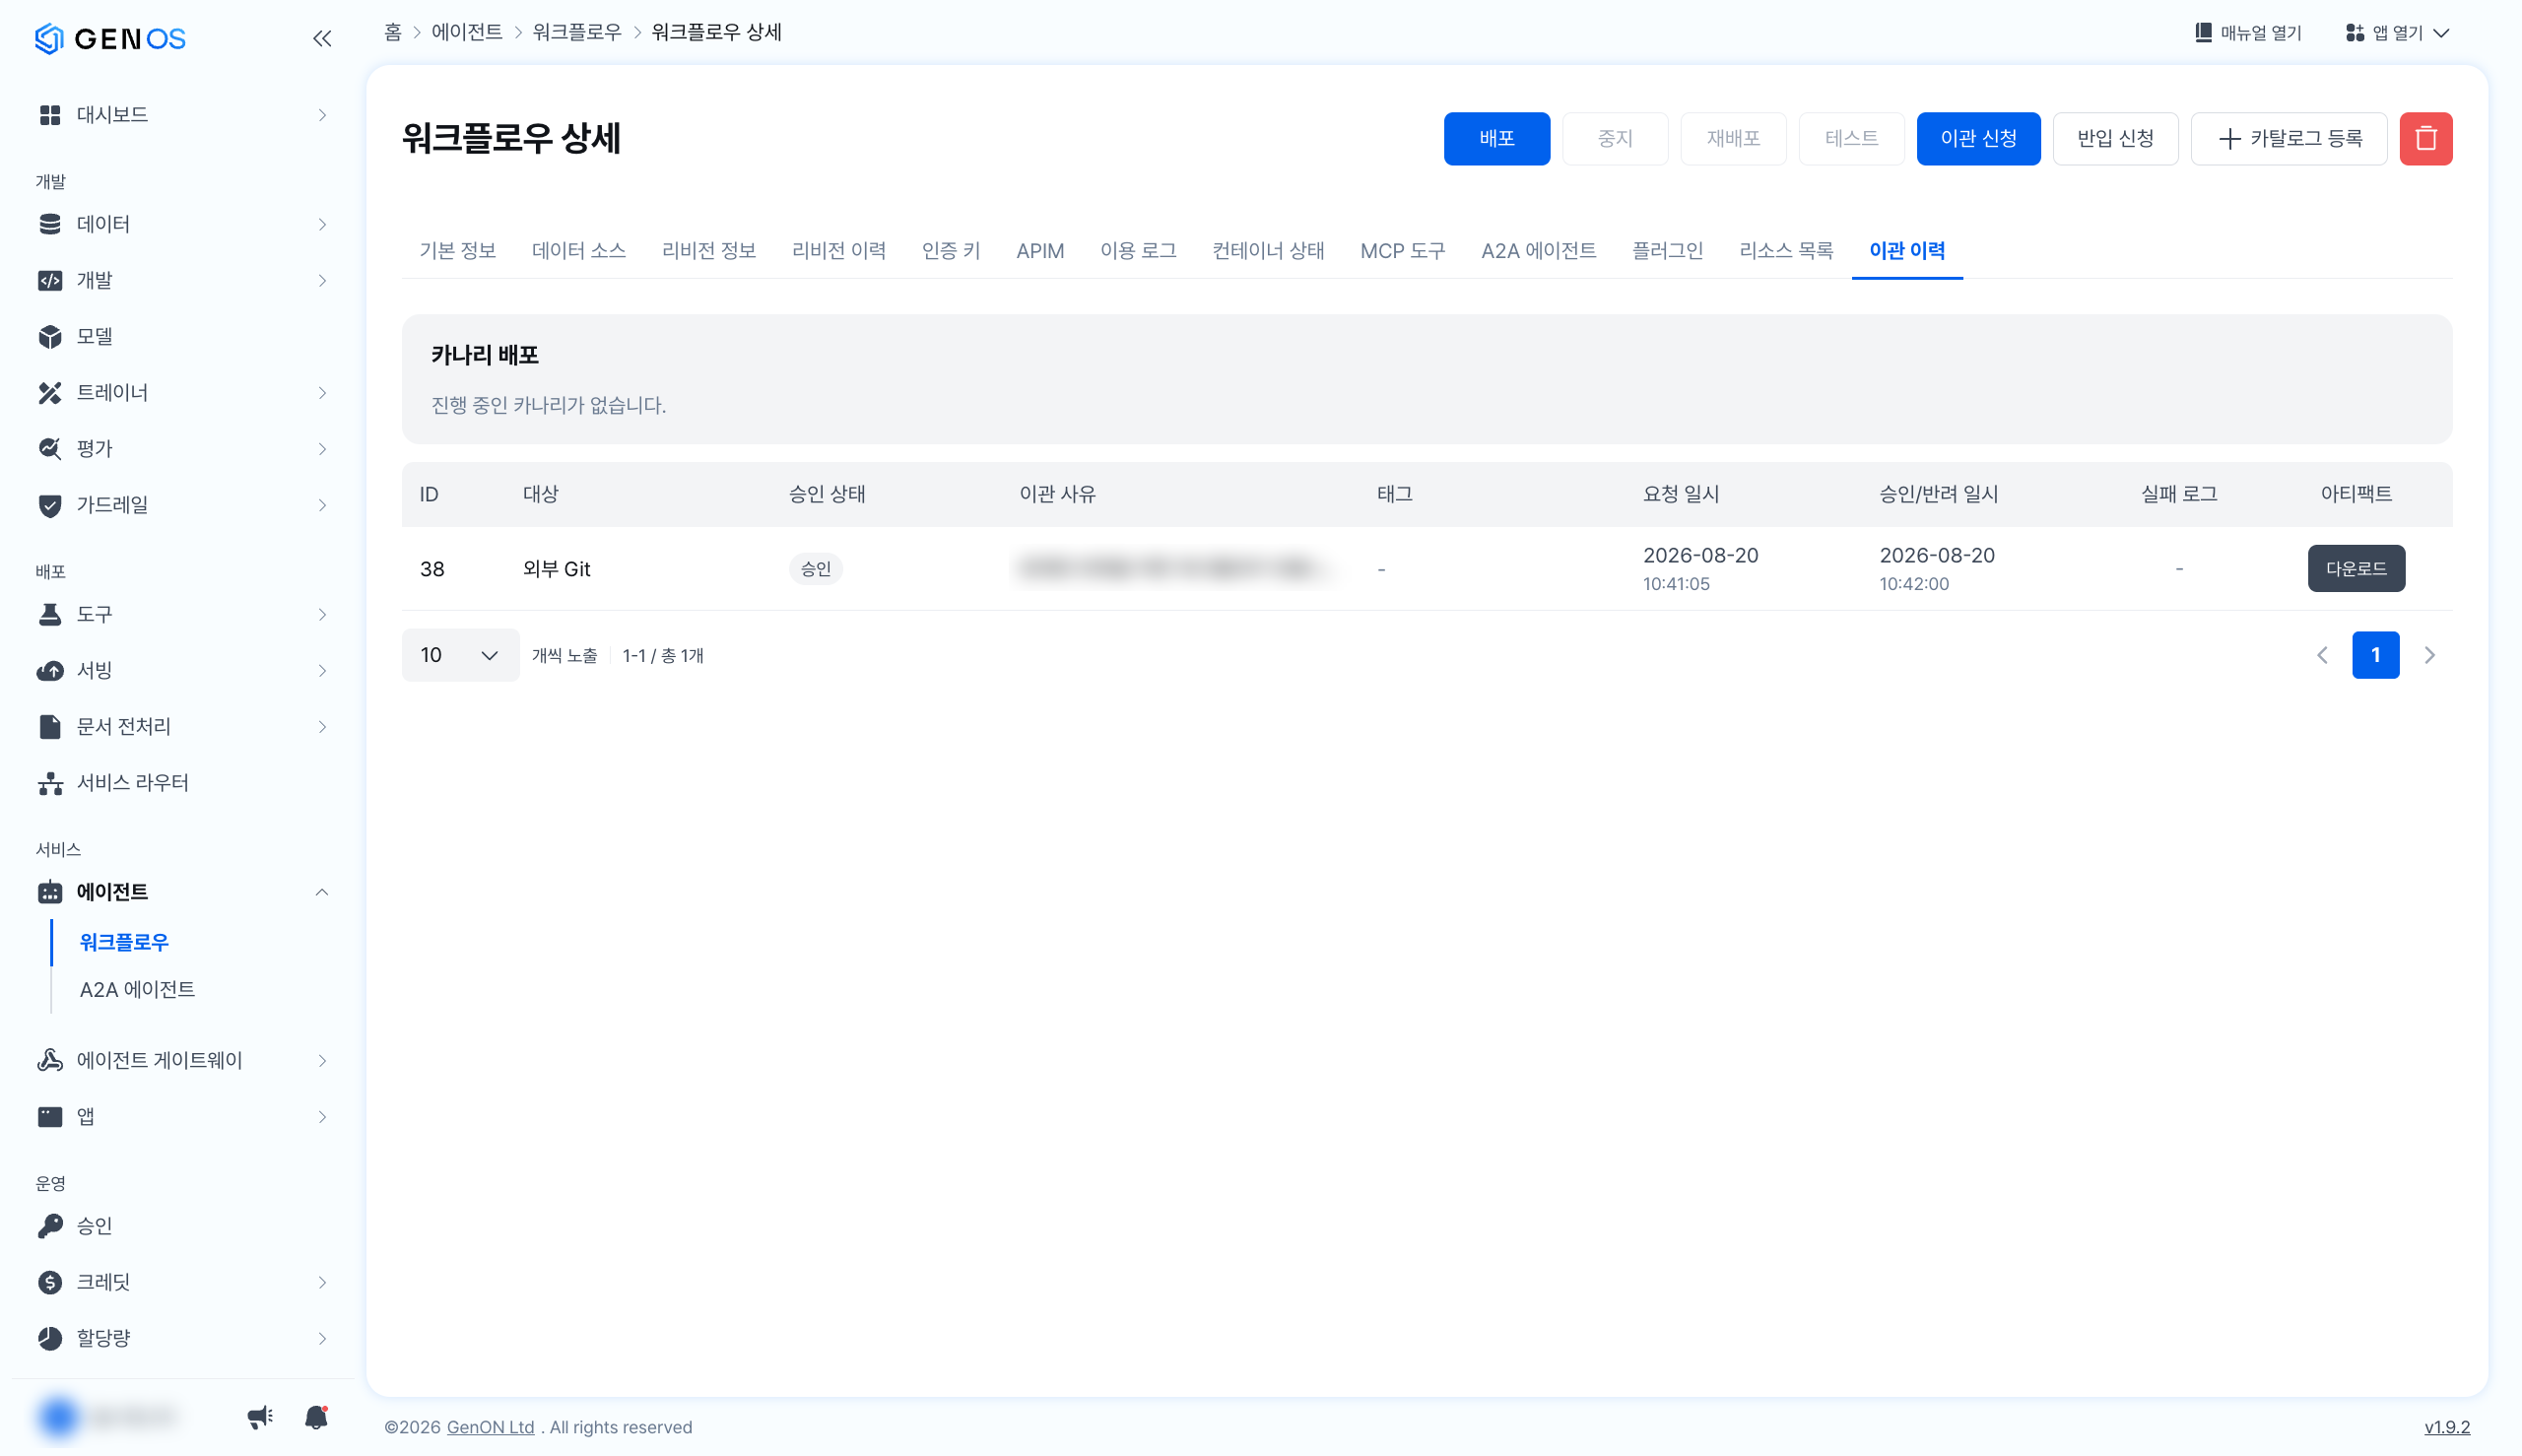Screen dimensions: 2522x1456
Task: Open A2A 에이전트 in sidebar
Action: point(138,989)
